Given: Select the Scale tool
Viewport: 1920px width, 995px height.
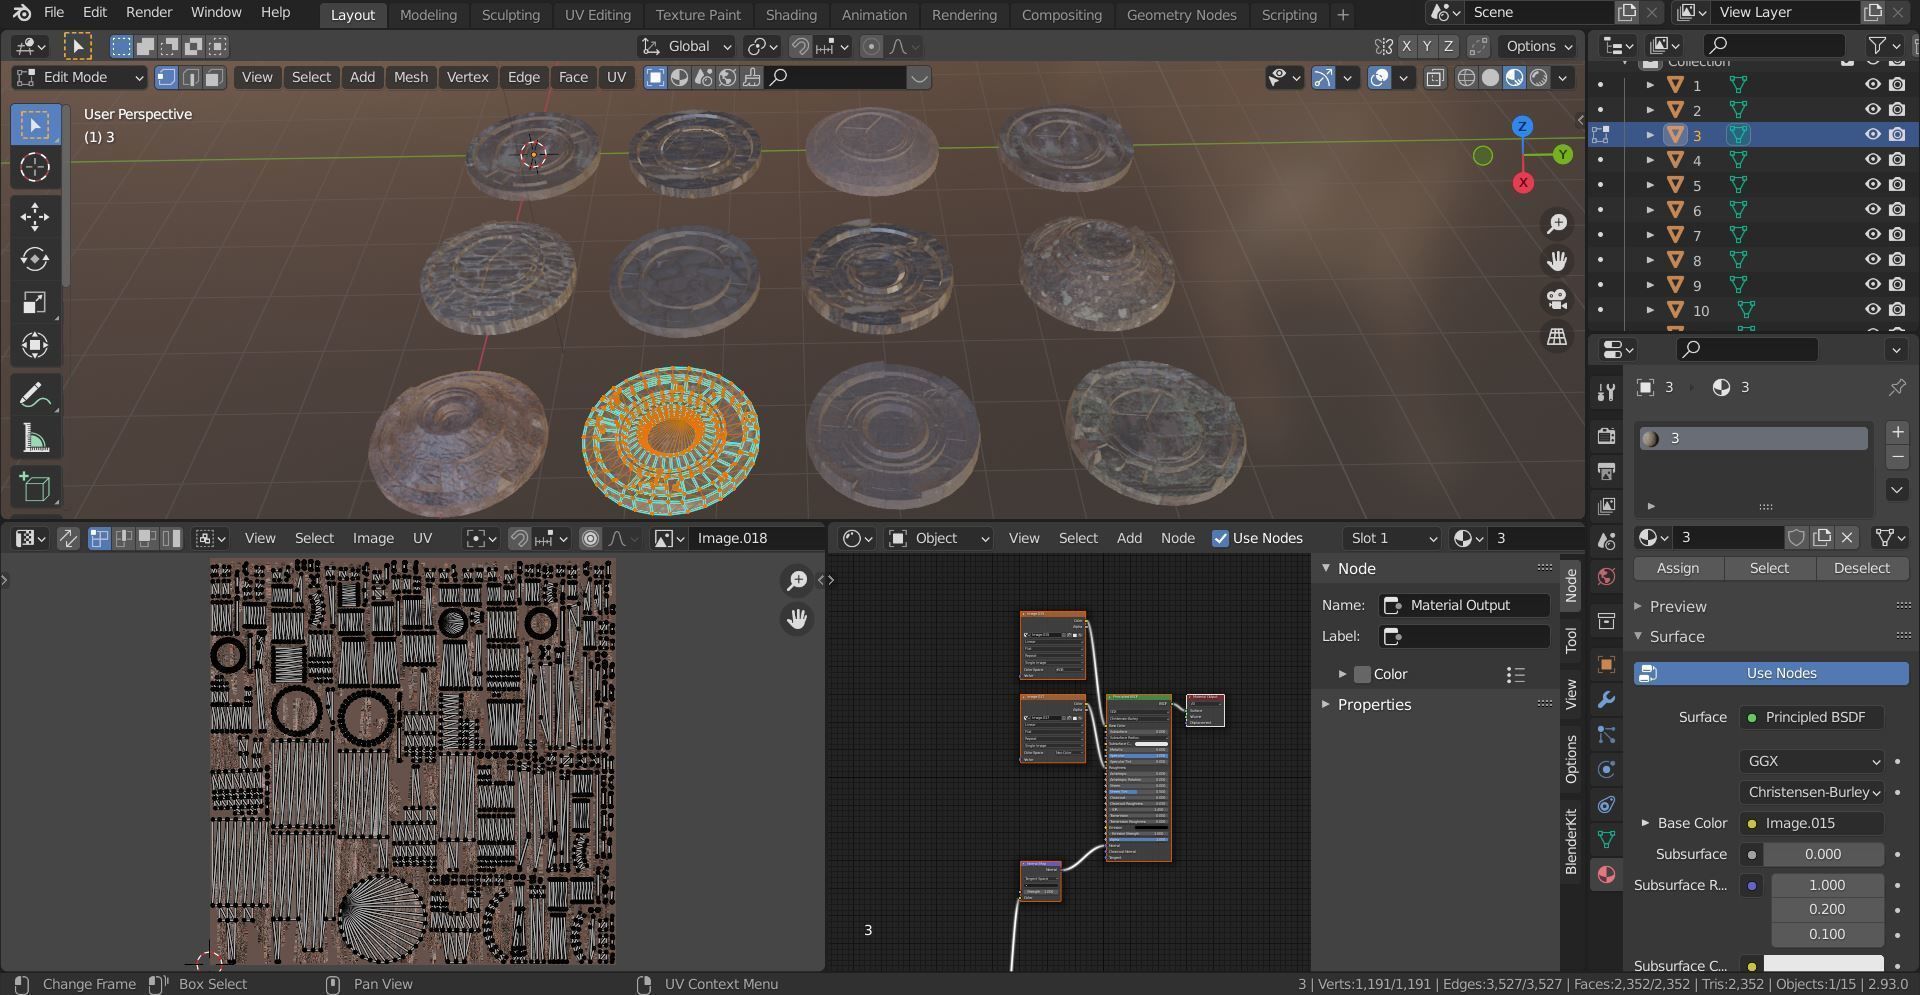Looking at the screenshot, I should [x=35, y=303].
